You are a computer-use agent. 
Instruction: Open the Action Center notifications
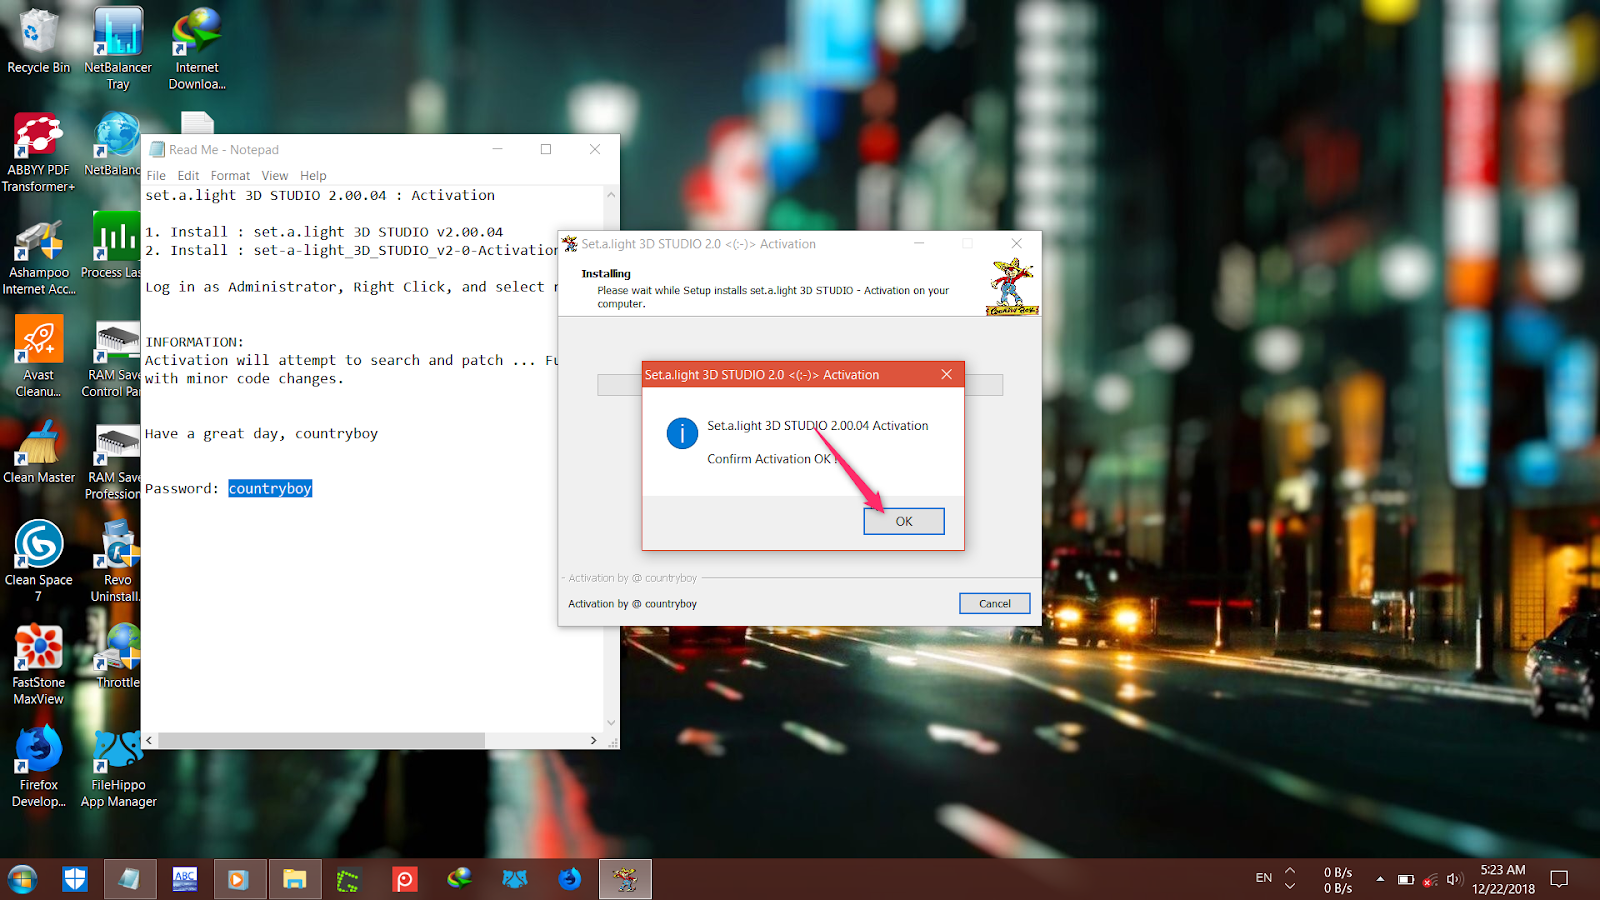[x=1559, y=879]
